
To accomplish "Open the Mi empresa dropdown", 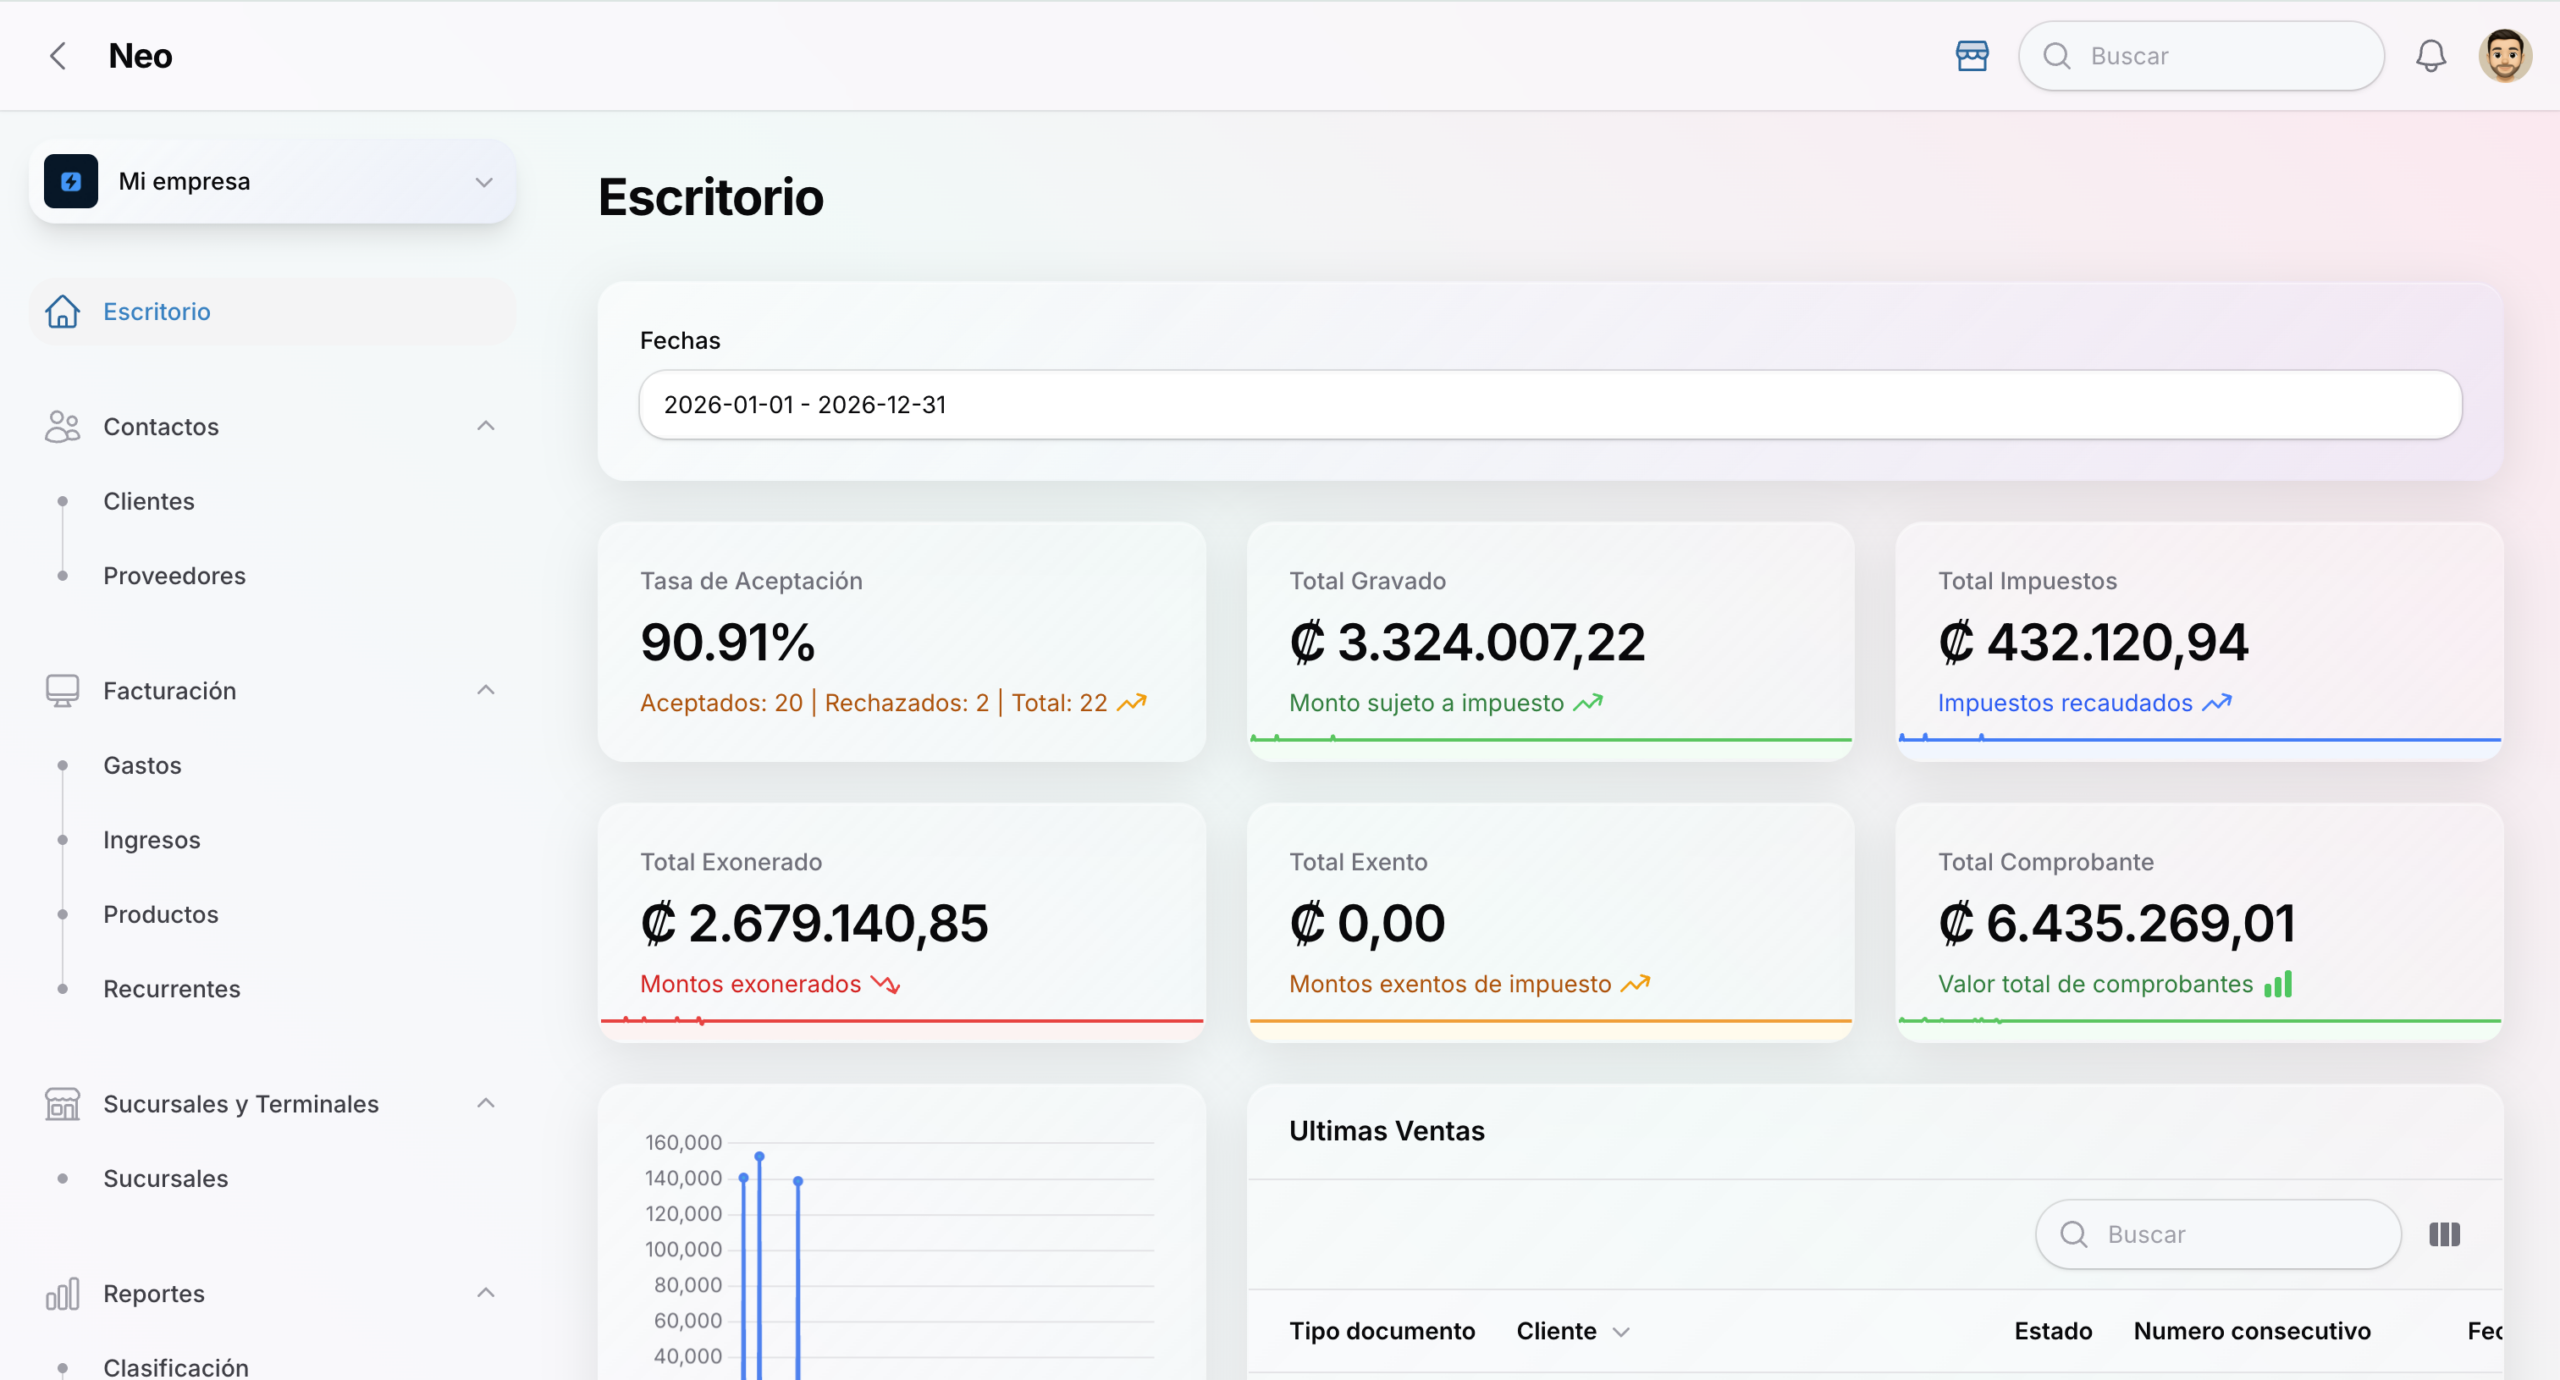I will click(484, 182).
